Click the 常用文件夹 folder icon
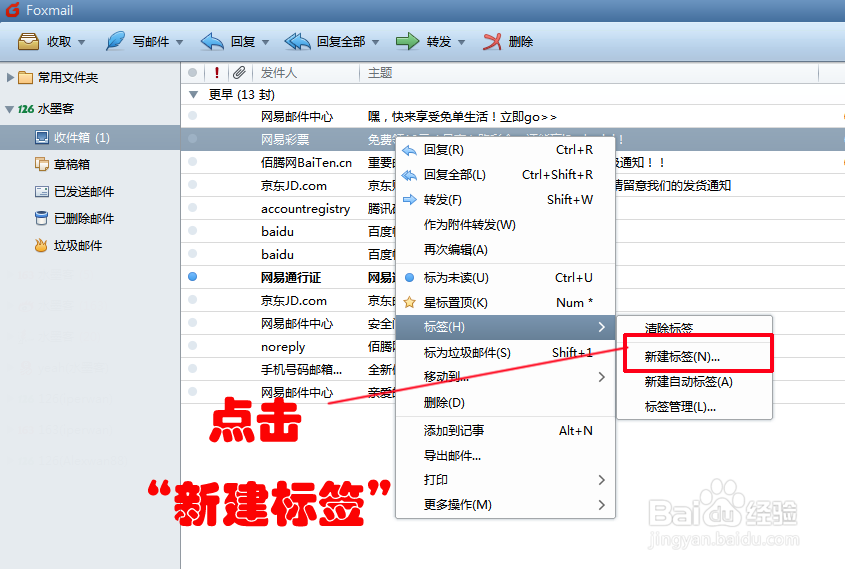Image resolution: width=845 pixels, height=569 pixels. tap(25, 78)
